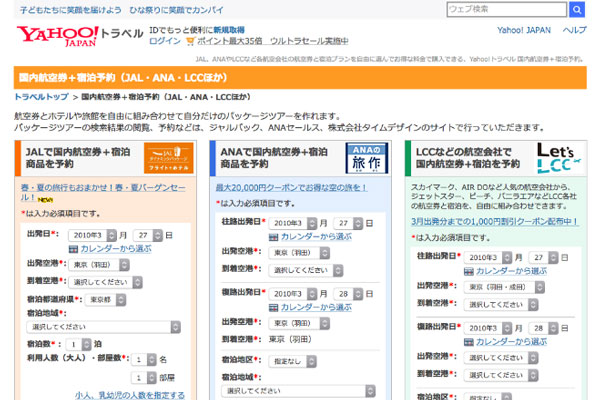
Task: Click calendar icon under ANA 復路出発日
Action: [x=273, y=308]
